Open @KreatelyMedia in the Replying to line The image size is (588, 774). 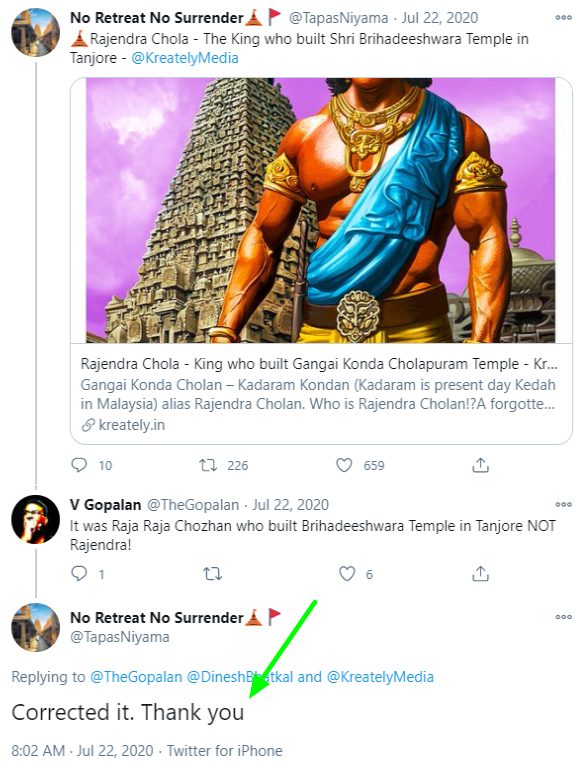coord(380,677)
